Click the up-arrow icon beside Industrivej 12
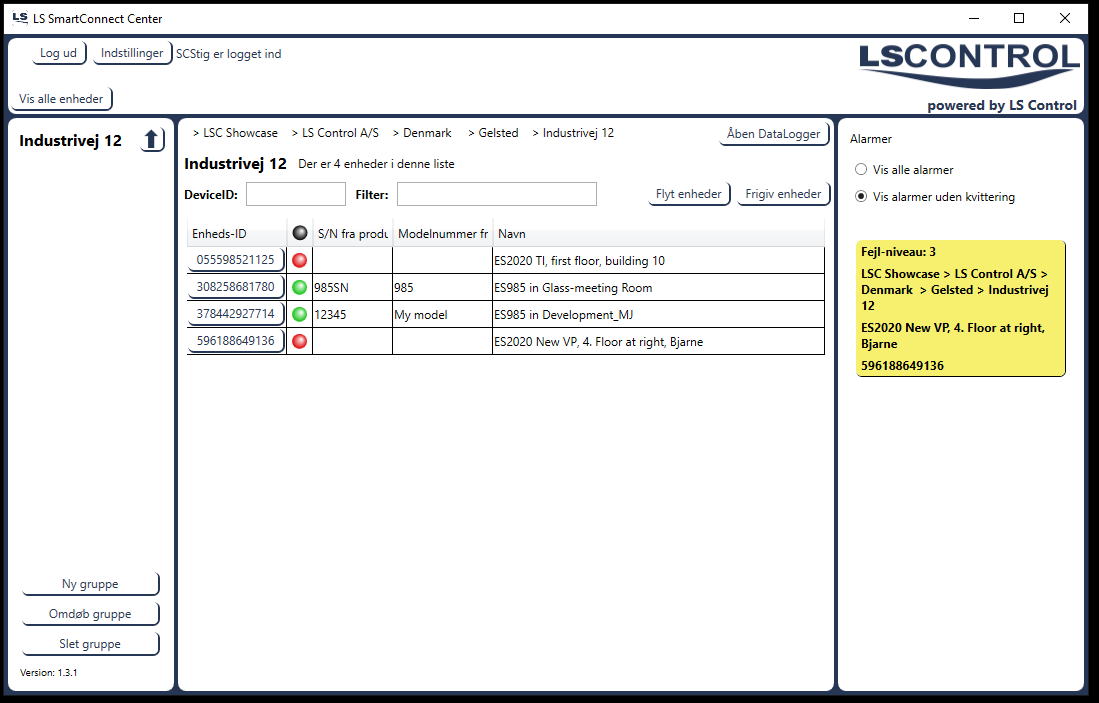The height and width of the screenshot is (703, 1099). (x=151, y=140)
